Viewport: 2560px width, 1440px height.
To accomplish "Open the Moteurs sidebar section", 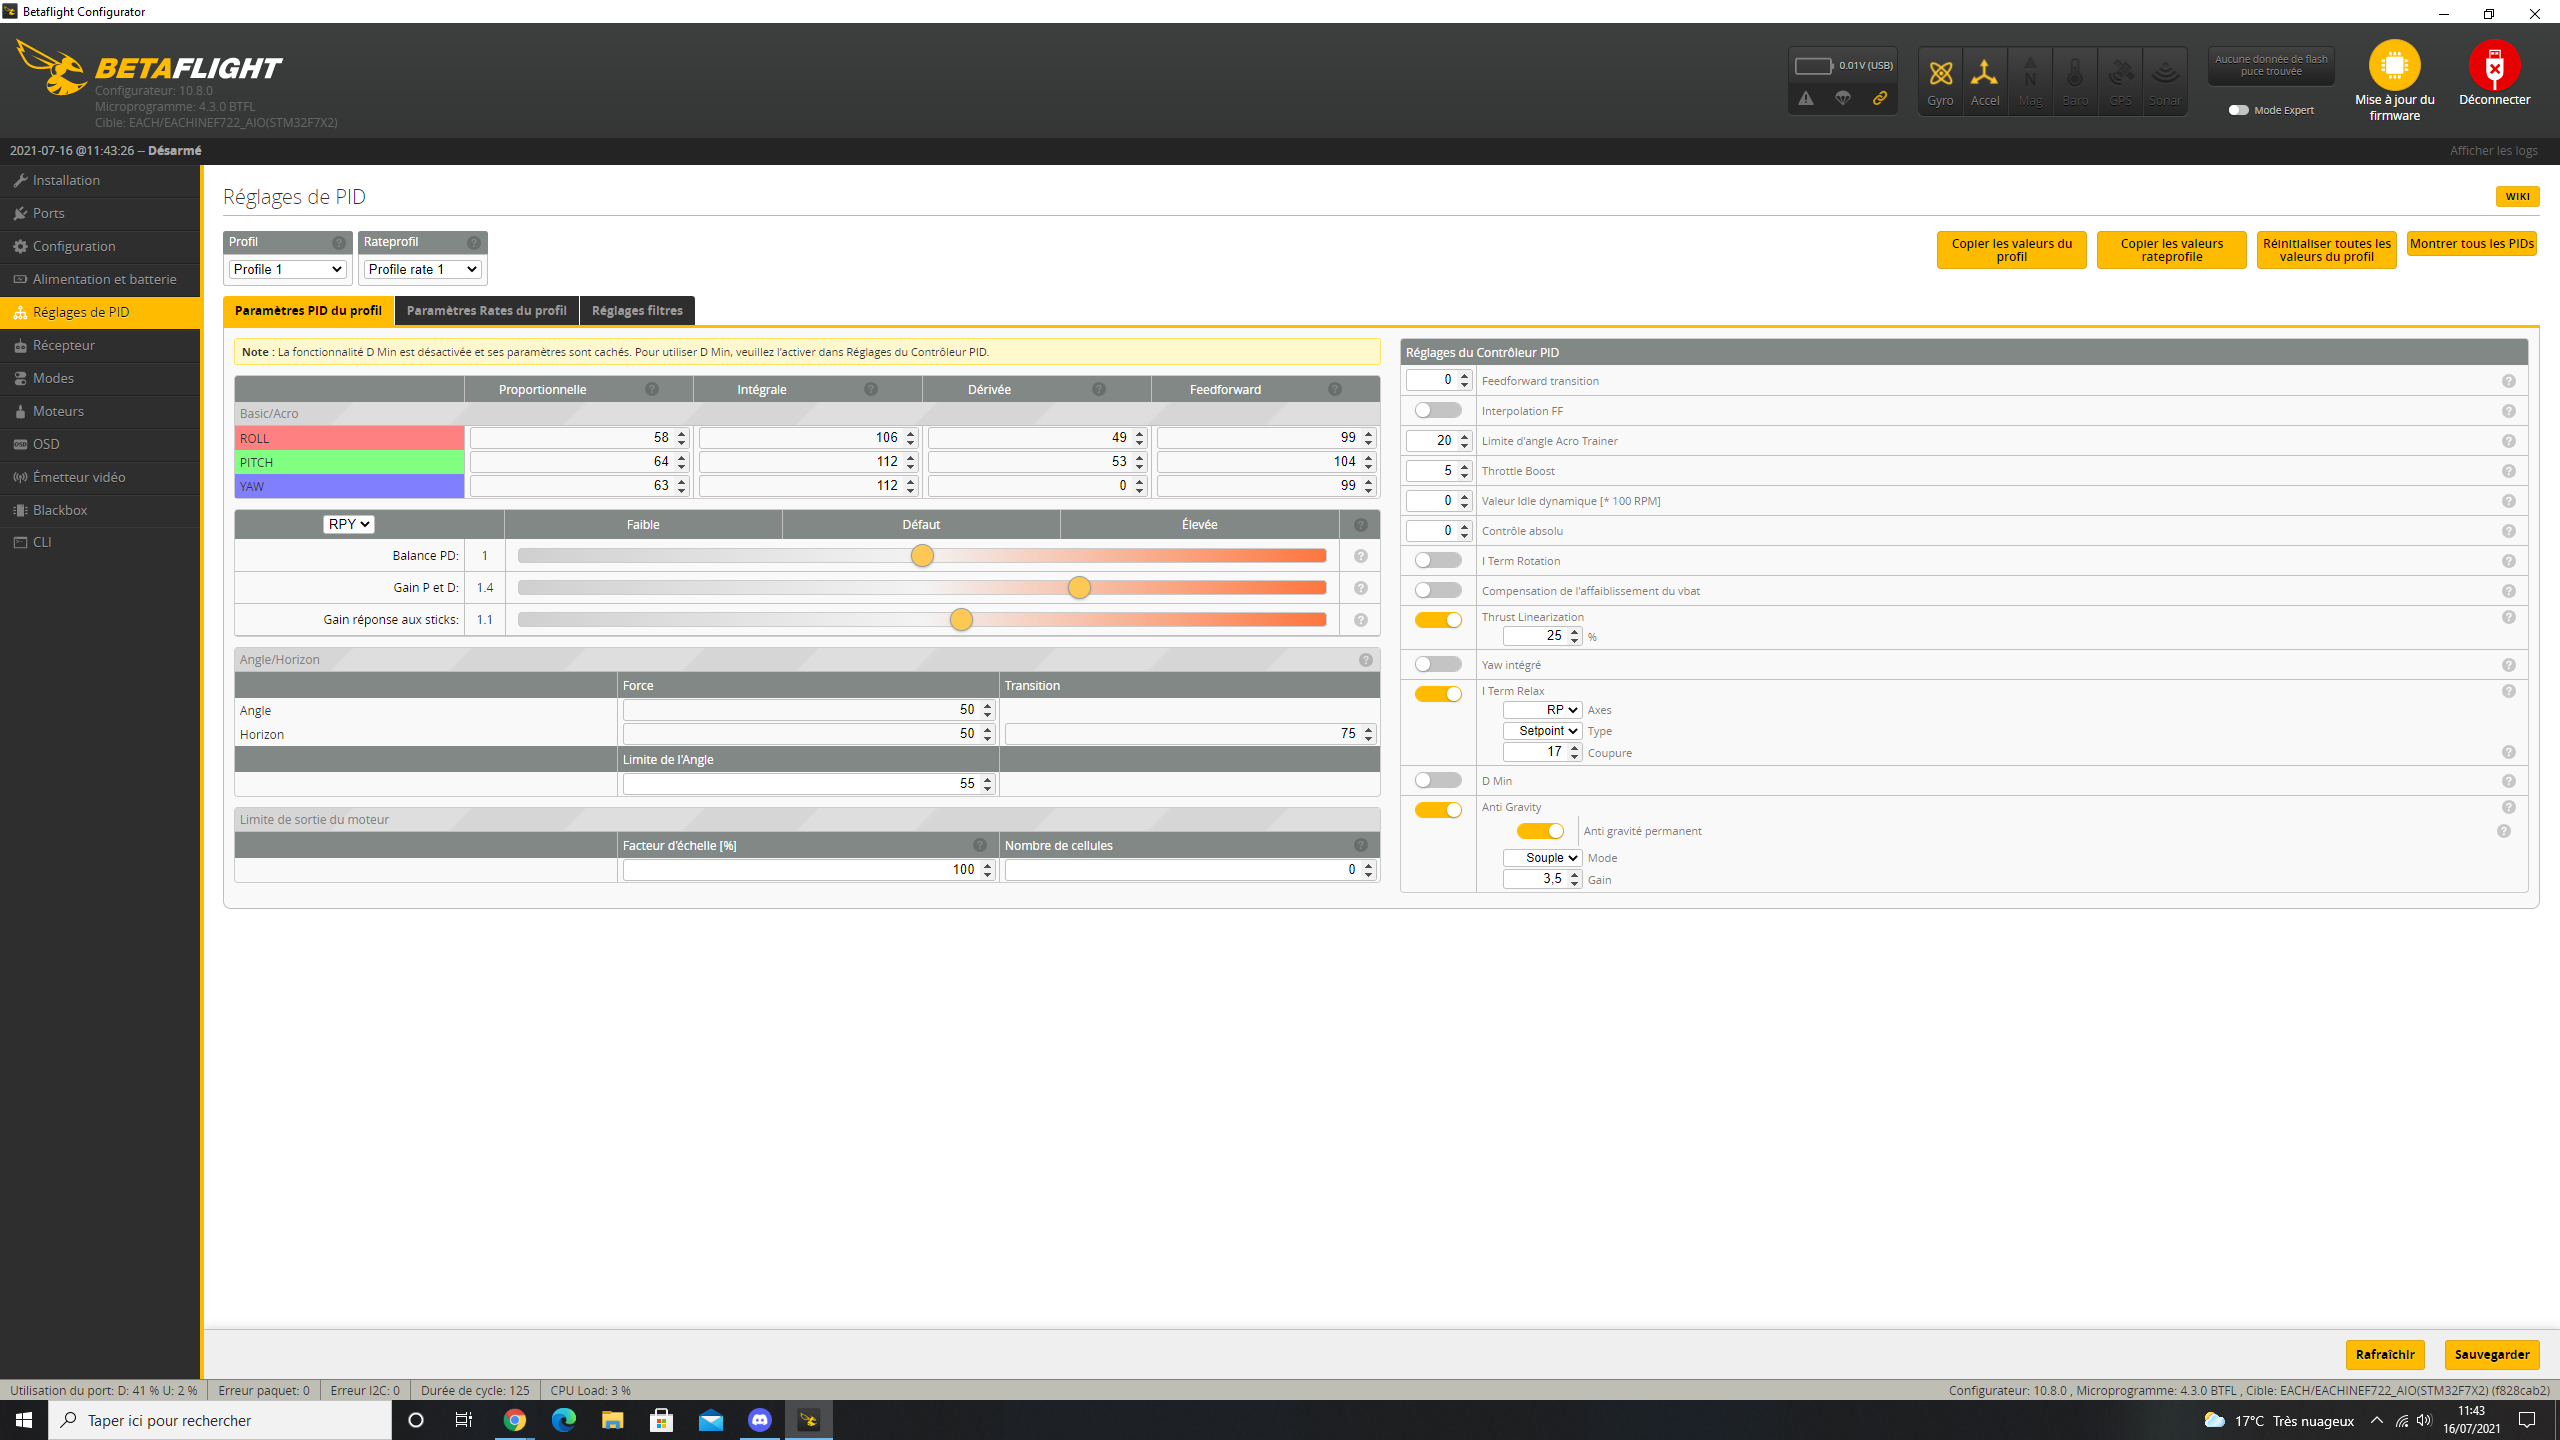I will click(x=58, y=411).
